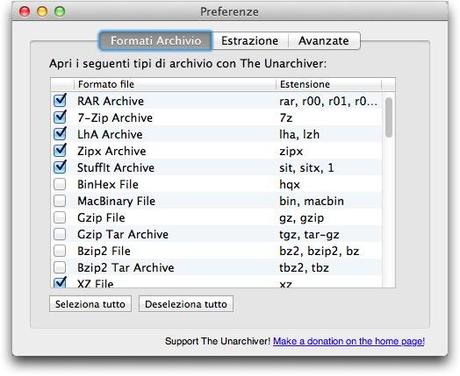Close the Preferenze window with red button
Image resolution: width=460 pixels, height=376 pixels.
click(x=24, y=12)
